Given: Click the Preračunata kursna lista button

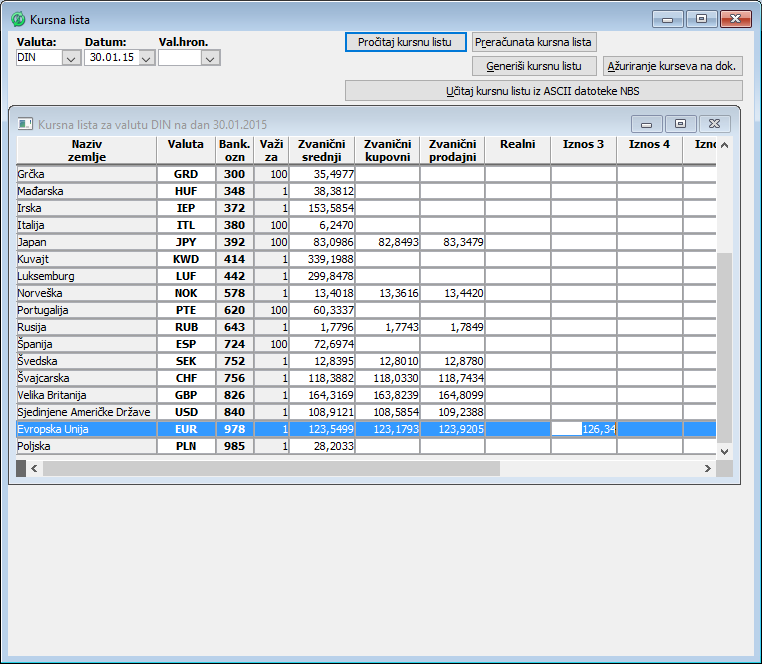Looking at the screenshot, I should 534,42.
